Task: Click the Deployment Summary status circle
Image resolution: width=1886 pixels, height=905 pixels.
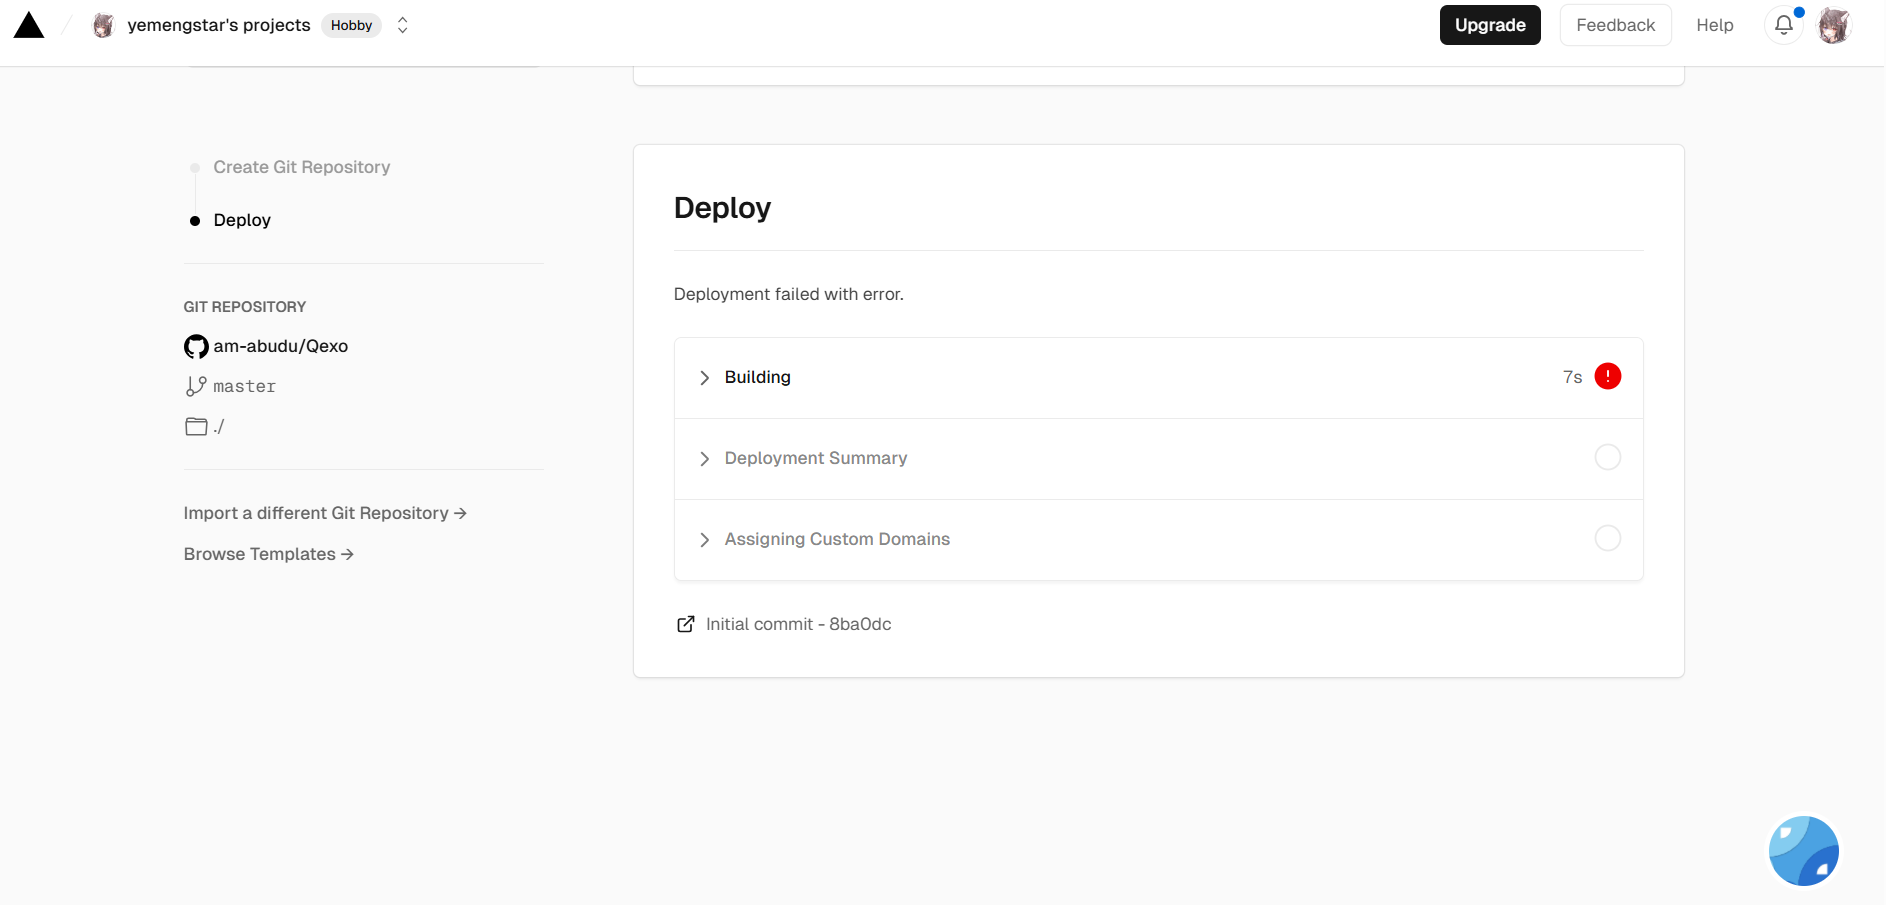Action: (1607, 457)
